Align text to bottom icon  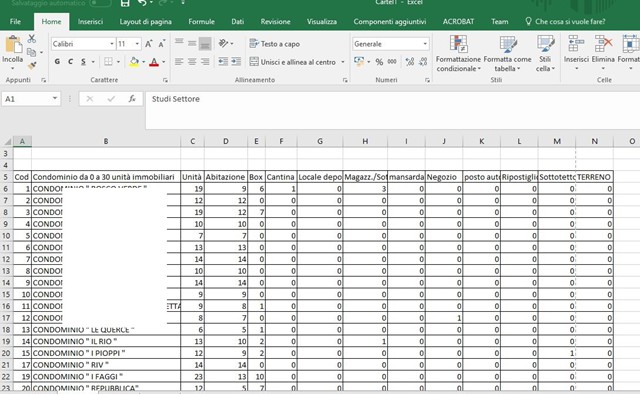[205, 44]
